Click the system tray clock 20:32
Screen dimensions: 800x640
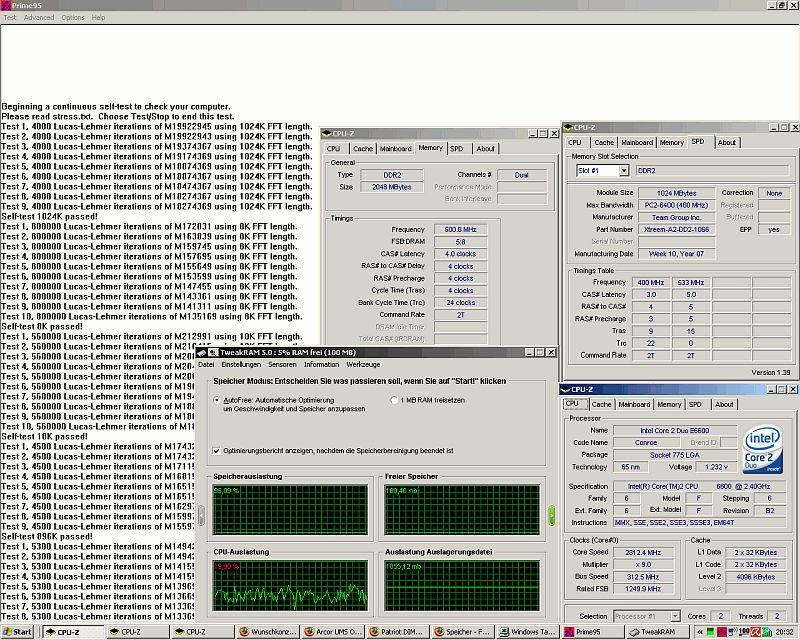[785, 632]
